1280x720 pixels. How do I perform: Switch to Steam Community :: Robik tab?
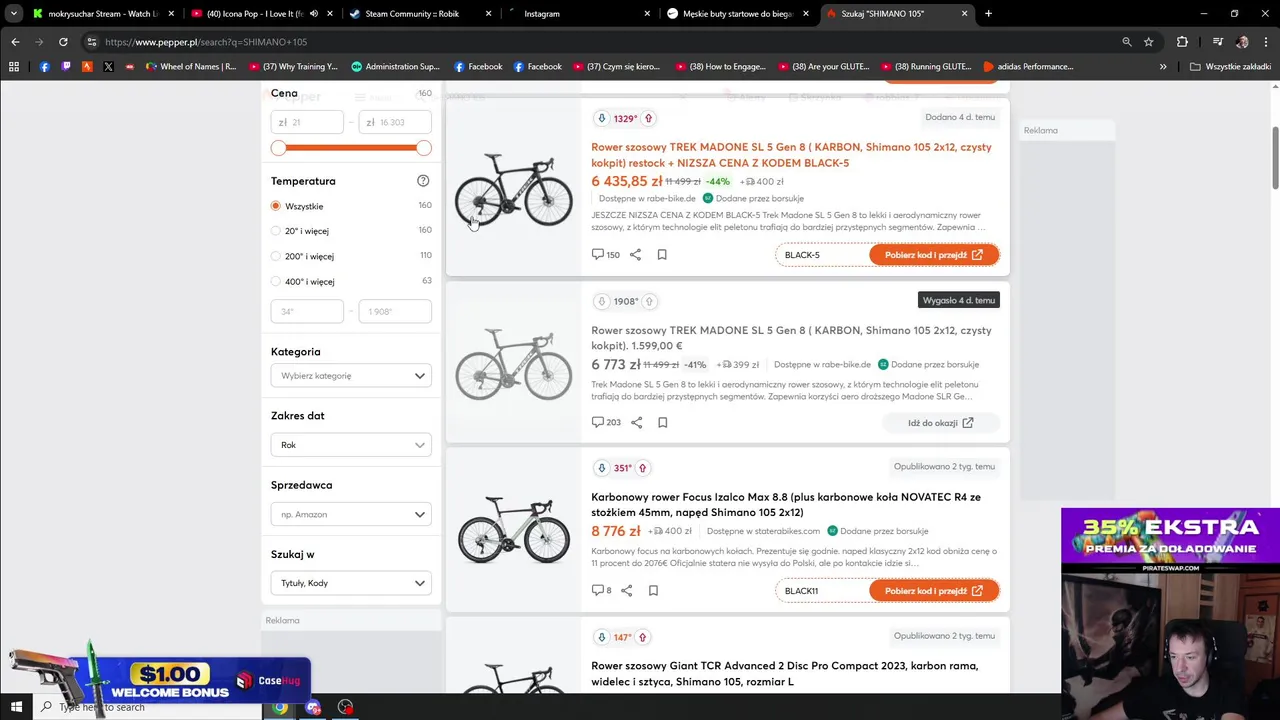tap(420, 14)
